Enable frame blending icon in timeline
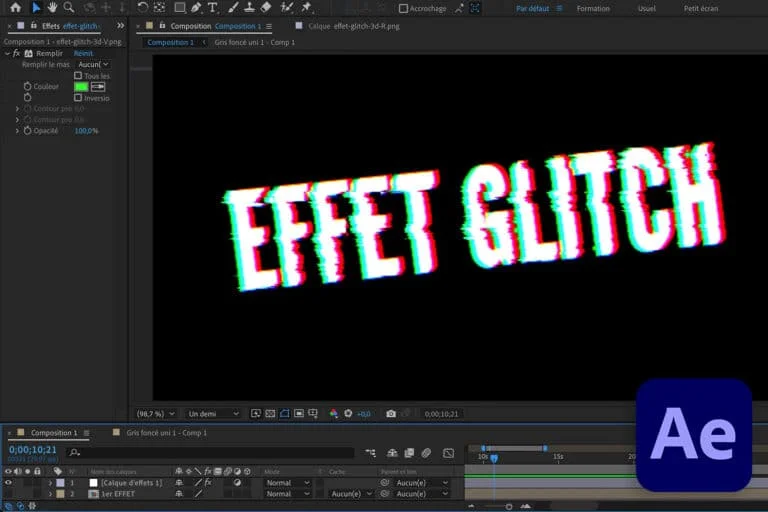This screenshot has width=768, height=512. [x=409, y=453]
